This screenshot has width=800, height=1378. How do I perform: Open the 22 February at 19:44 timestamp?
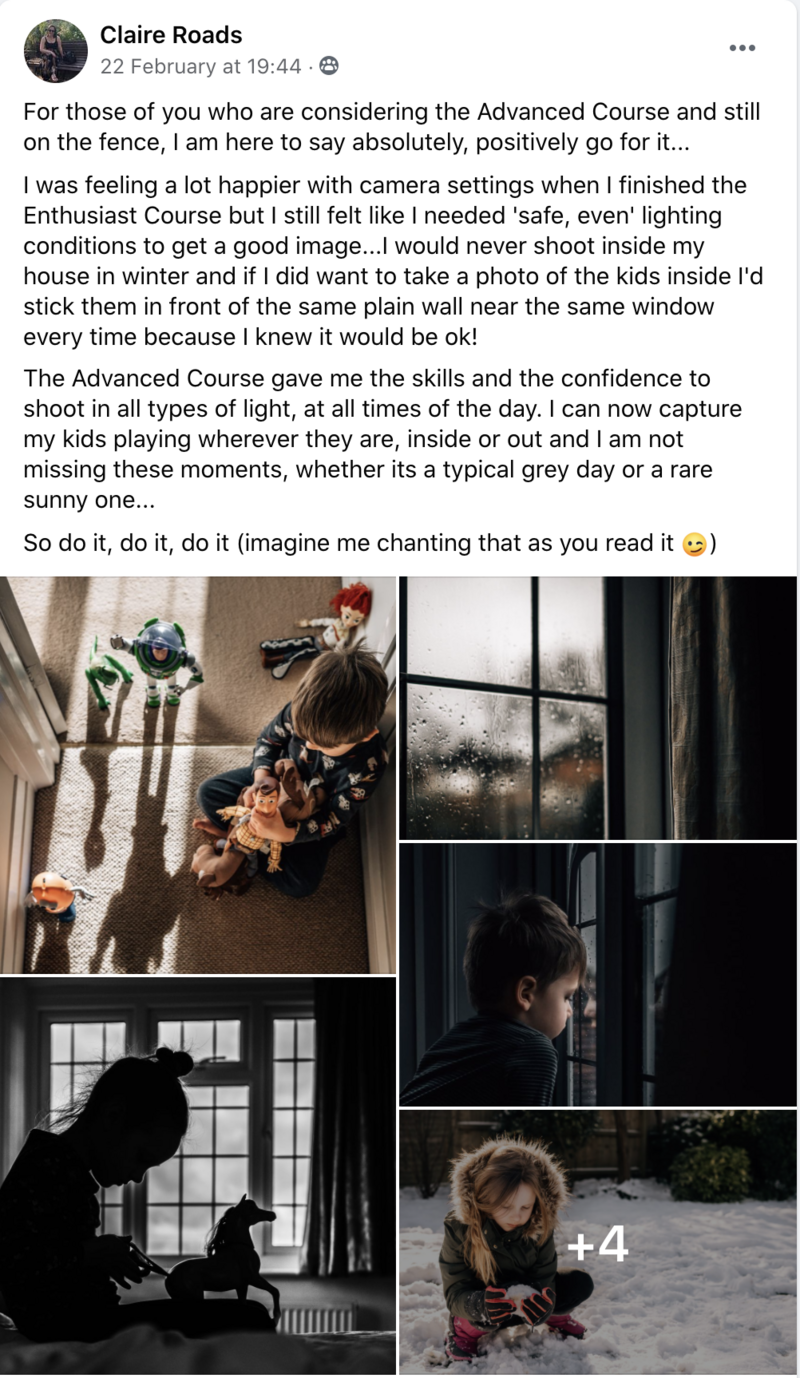pyautogui.click(x=200, y=66)
